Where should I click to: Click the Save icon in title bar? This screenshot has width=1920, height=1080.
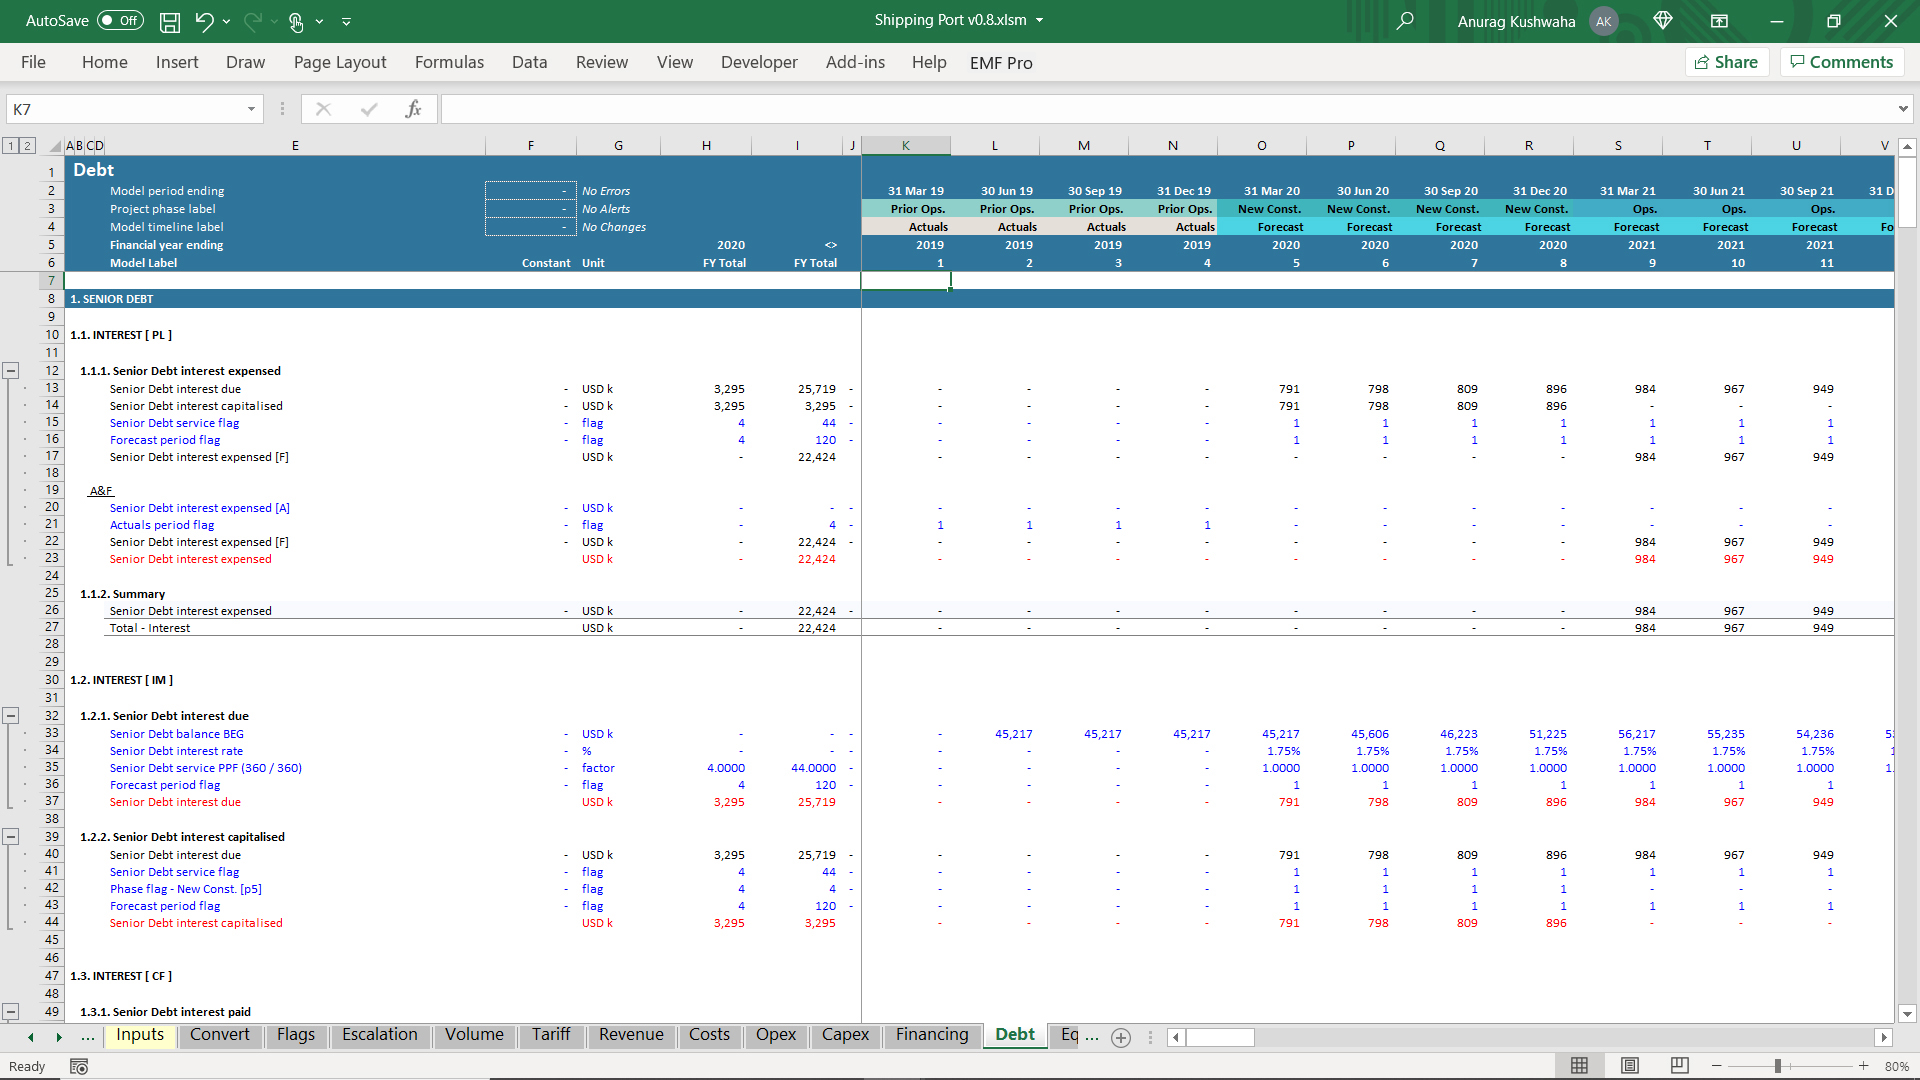coord(170,21)
